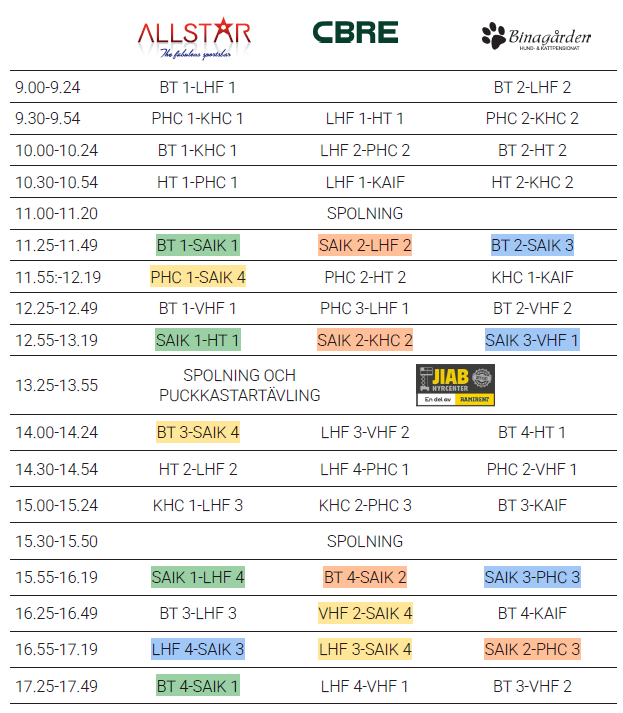This screenshot has width=623, height=713.
Task: Select the SPOLNING row at 11.00-11.20
Action: [365, 213]
